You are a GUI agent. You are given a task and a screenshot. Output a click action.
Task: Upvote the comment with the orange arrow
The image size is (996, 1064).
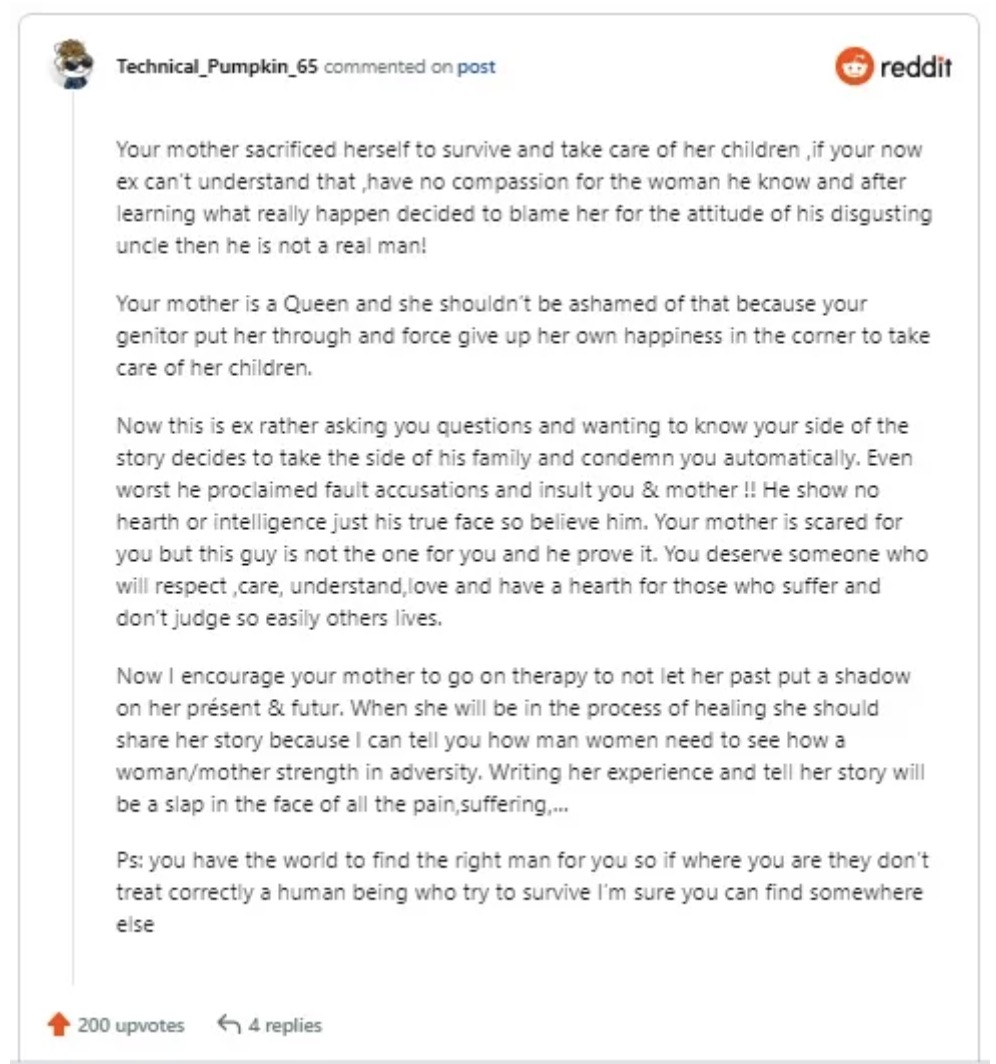pos(58,1025)
